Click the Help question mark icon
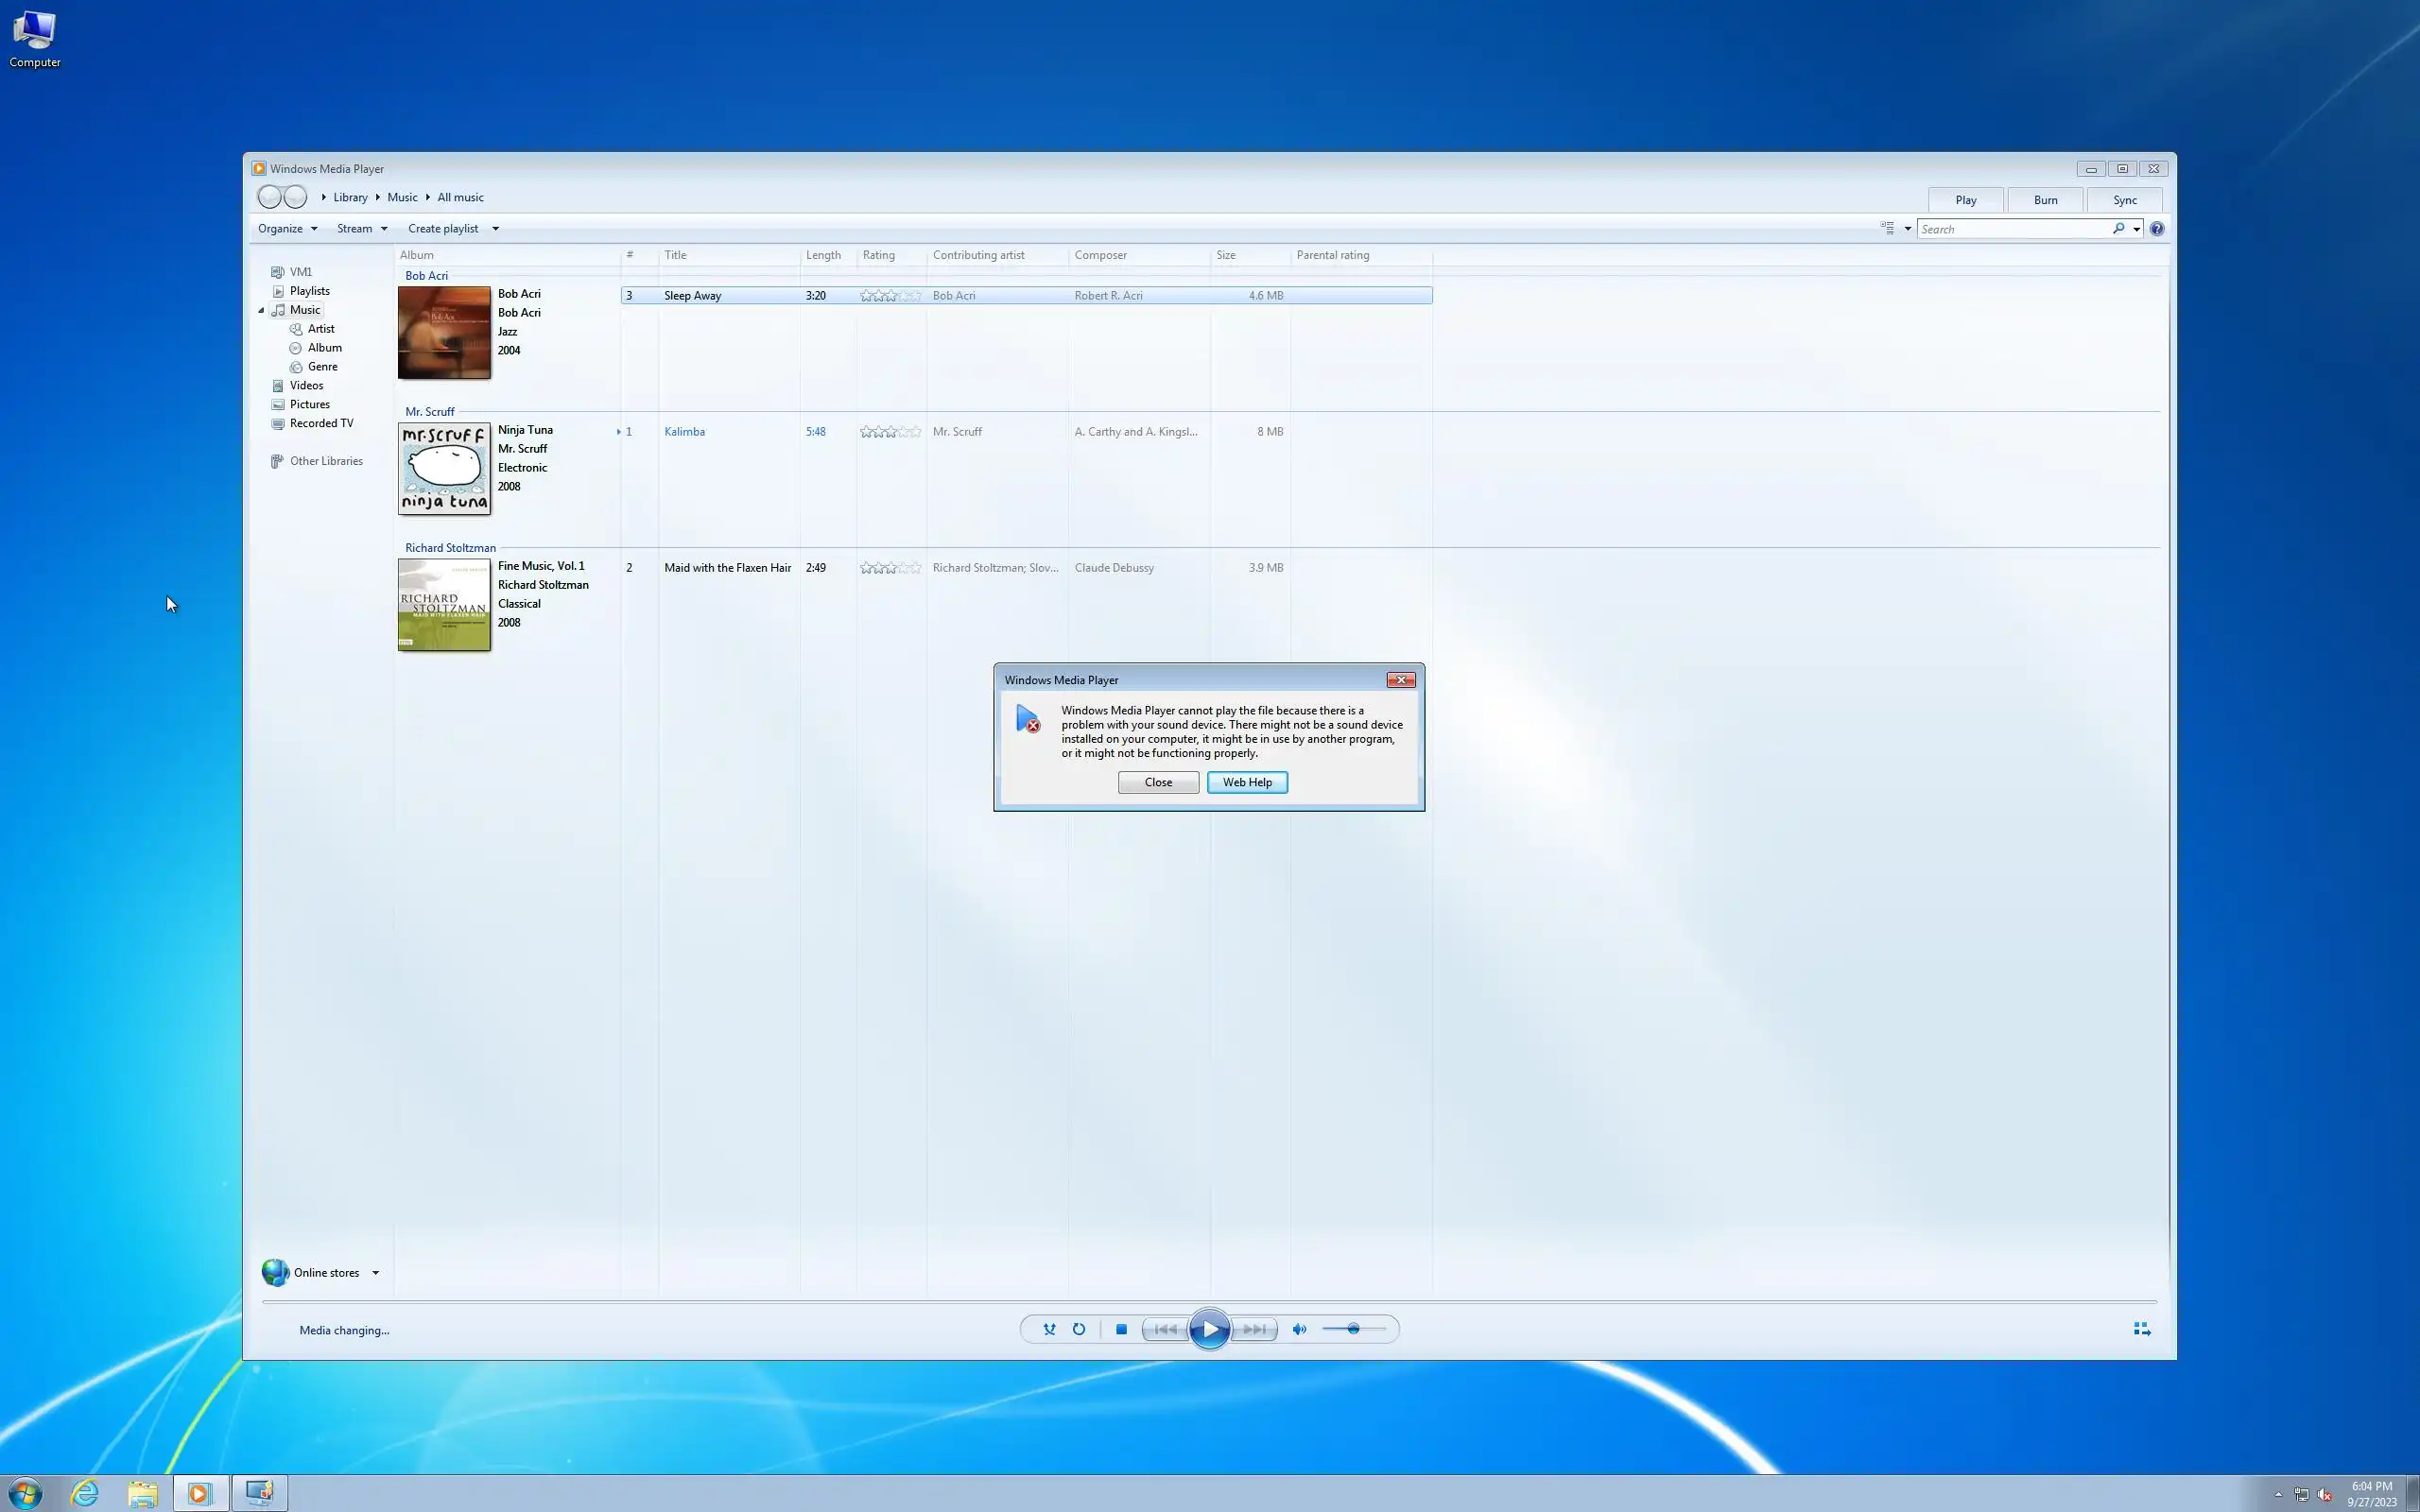 [2157, 229]
